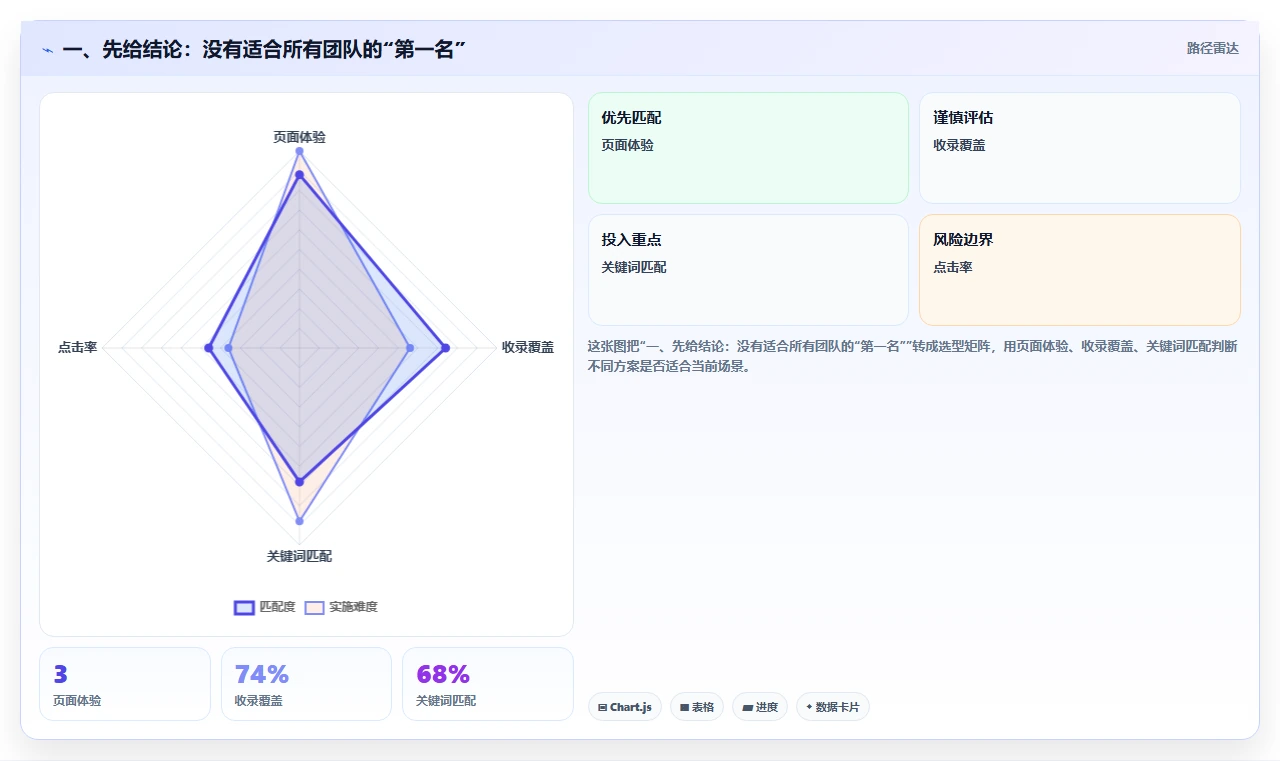The height and width of the screenshot is (761, 1280).
Task: Click the 74% 收录覆盖 stat card
Action: [x=306, y=684]
